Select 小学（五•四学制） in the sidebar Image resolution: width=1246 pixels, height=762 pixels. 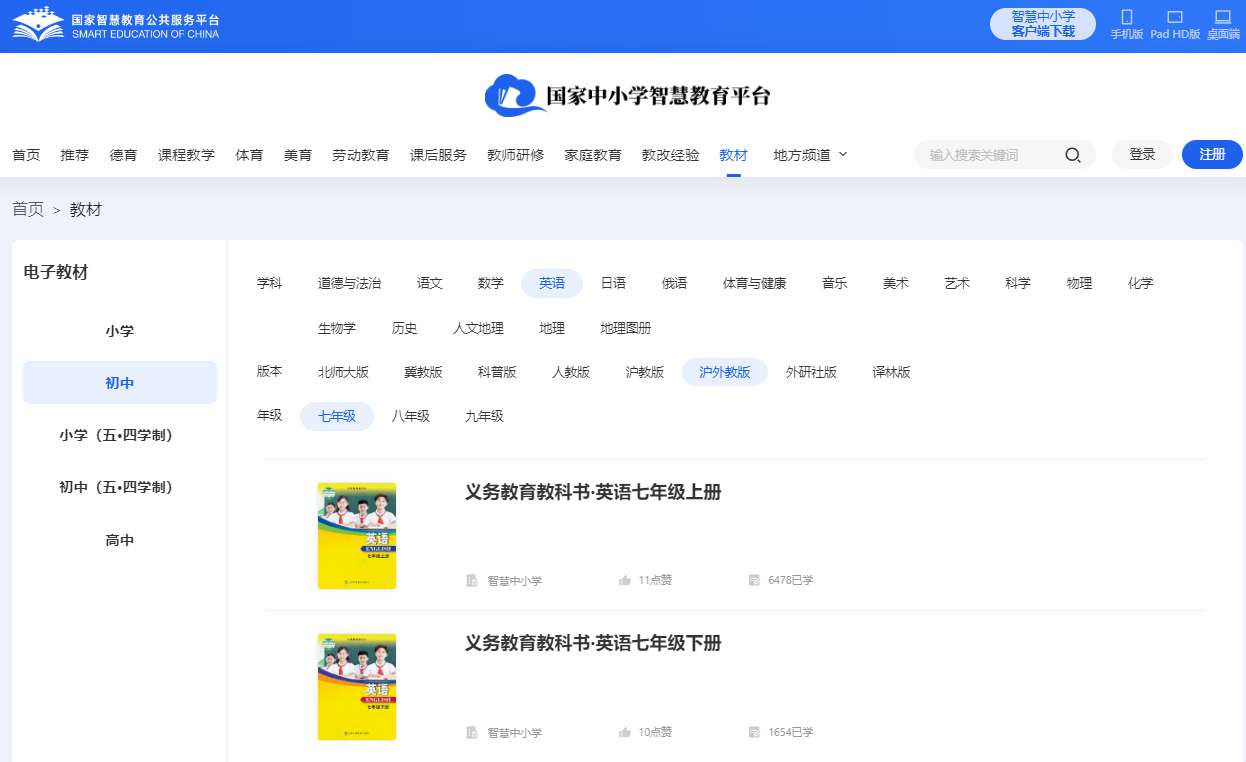click(x=120, y=435)
